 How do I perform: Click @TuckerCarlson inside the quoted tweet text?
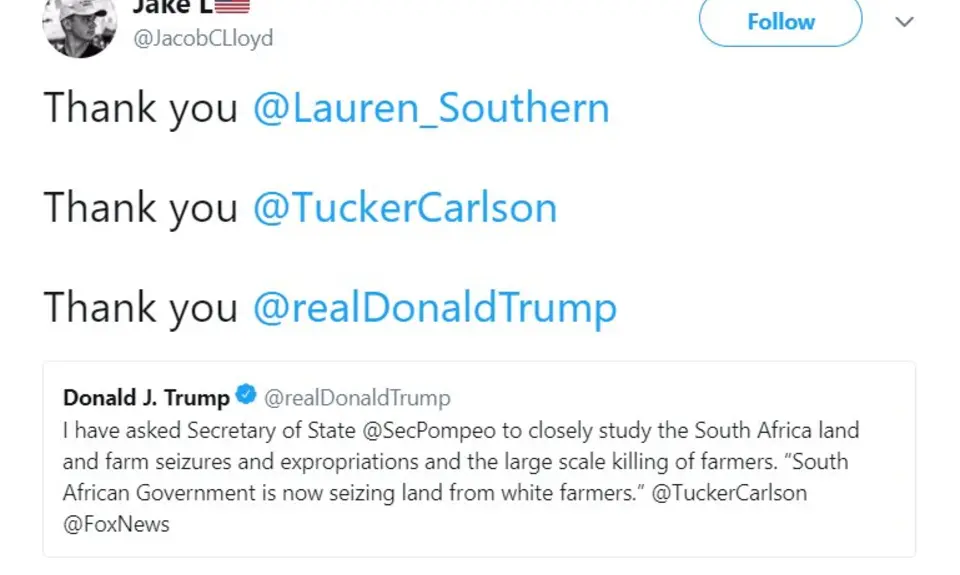point(728,493)
